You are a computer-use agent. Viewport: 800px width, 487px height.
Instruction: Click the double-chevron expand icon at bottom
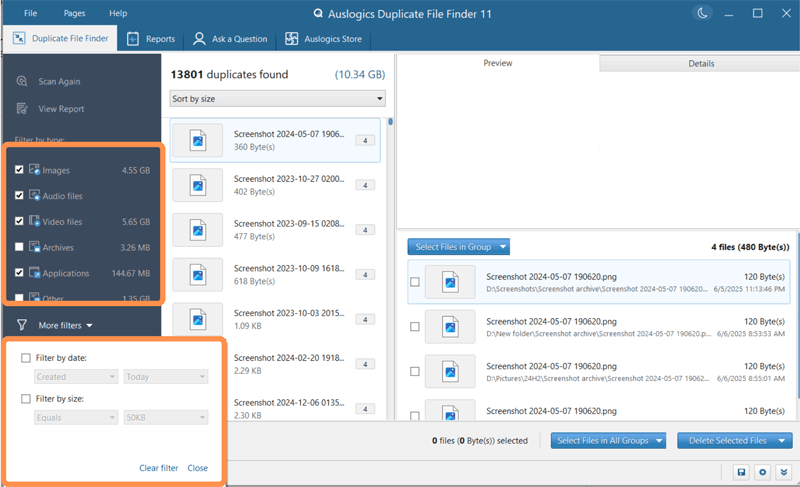click(784, 472)
